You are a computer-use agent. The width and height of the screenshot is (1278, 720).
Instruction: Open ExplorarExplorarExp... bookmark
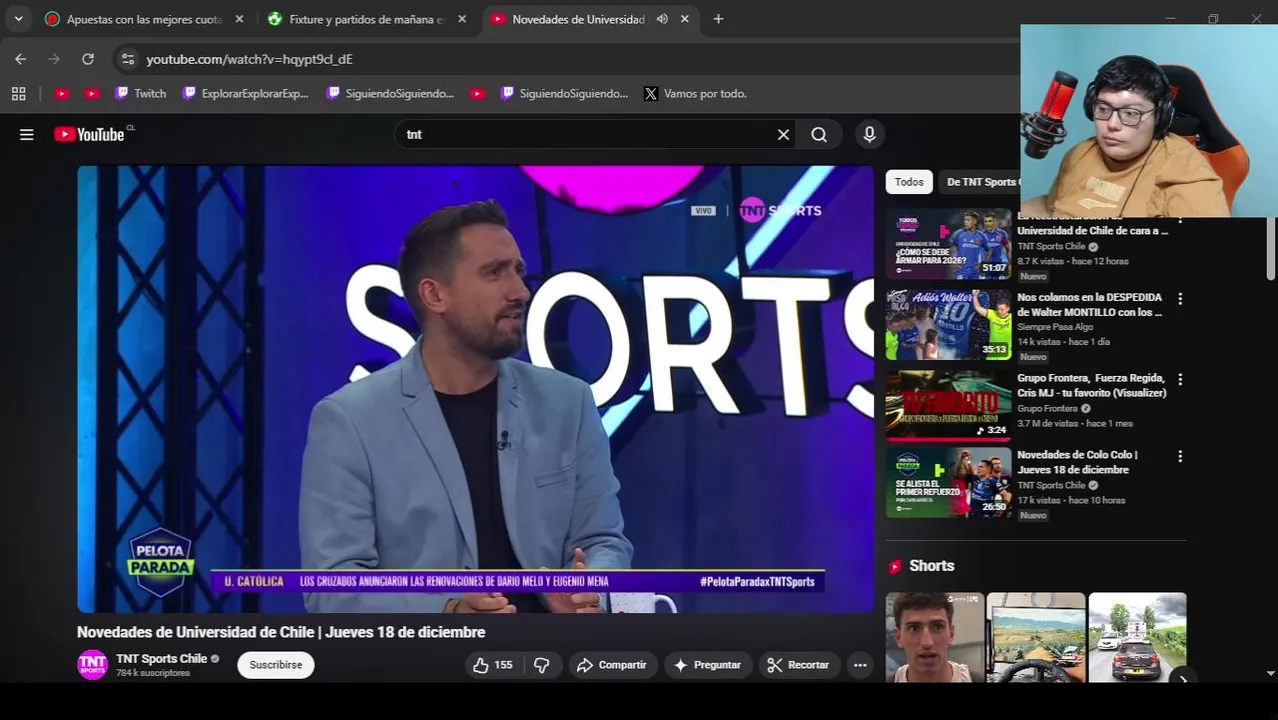point(245,93)
